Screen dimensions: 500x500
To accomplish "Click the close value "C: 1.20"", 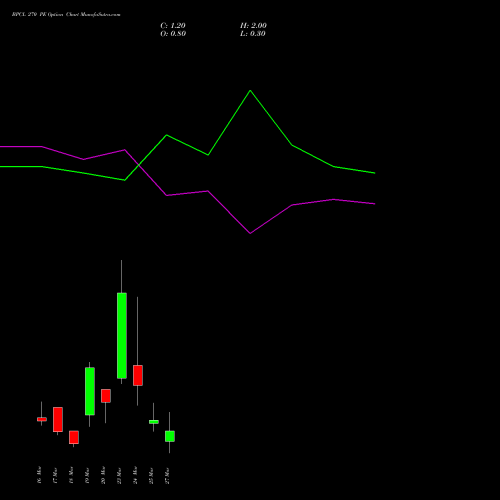I will [173, 26].
